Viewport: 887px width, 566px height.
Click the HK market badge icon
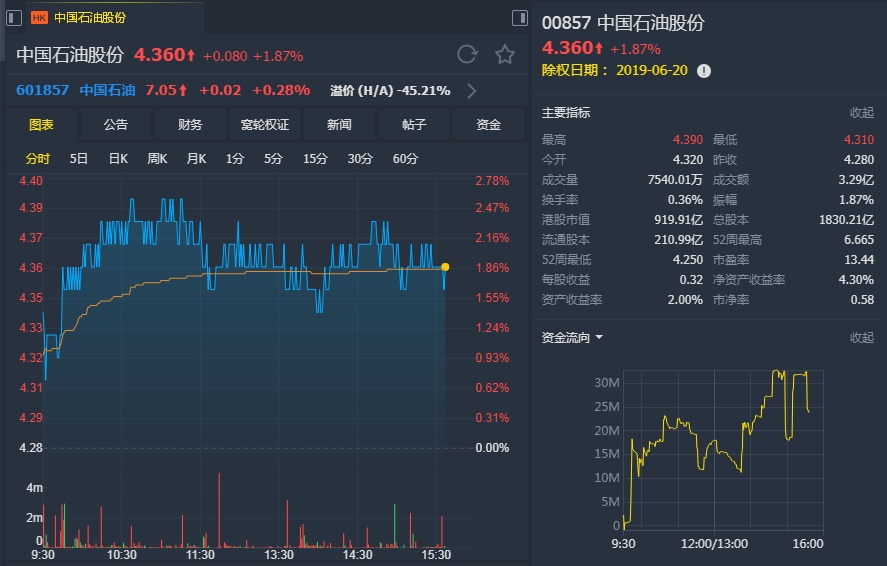coord(39,18)
